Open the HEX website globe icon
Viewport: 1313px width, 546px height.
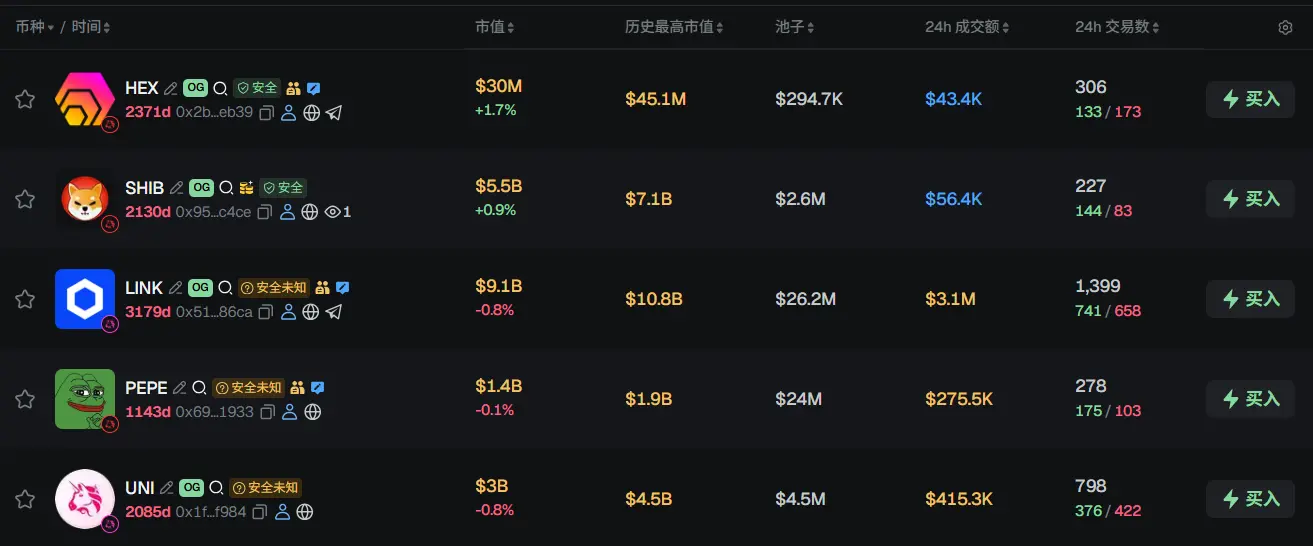[312, 113]
